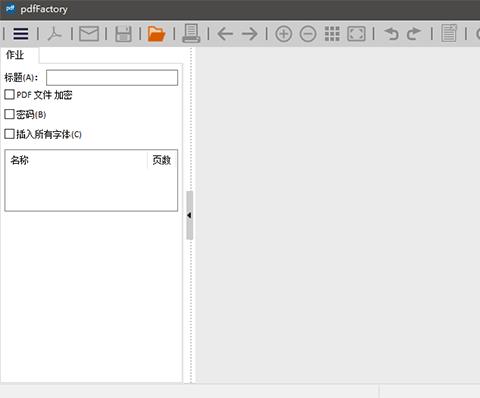Check the 密码(B) checkbox

pos(9,114)
